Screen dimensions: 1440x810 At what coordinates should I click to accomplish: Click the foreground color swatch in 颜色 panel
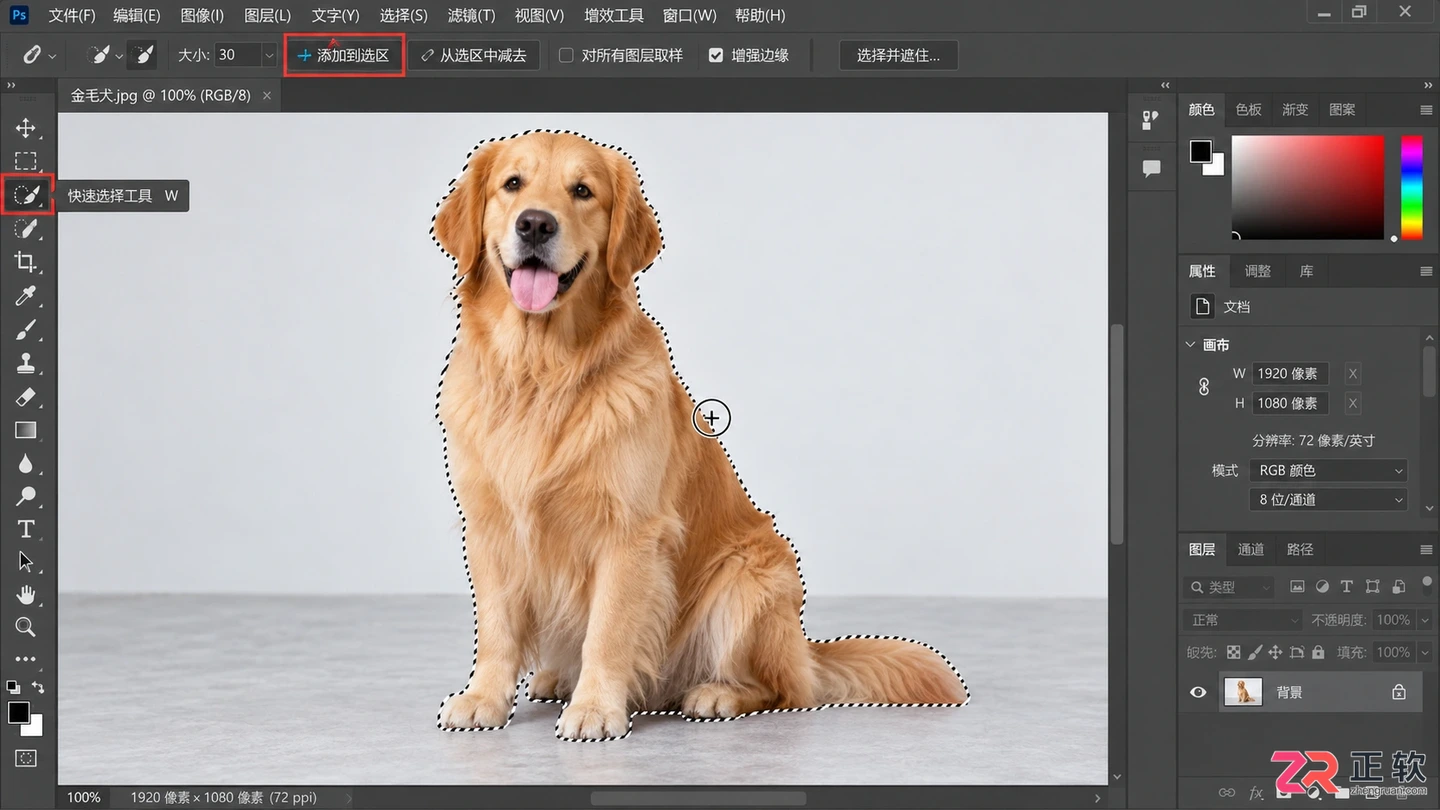coord(1200,151)
